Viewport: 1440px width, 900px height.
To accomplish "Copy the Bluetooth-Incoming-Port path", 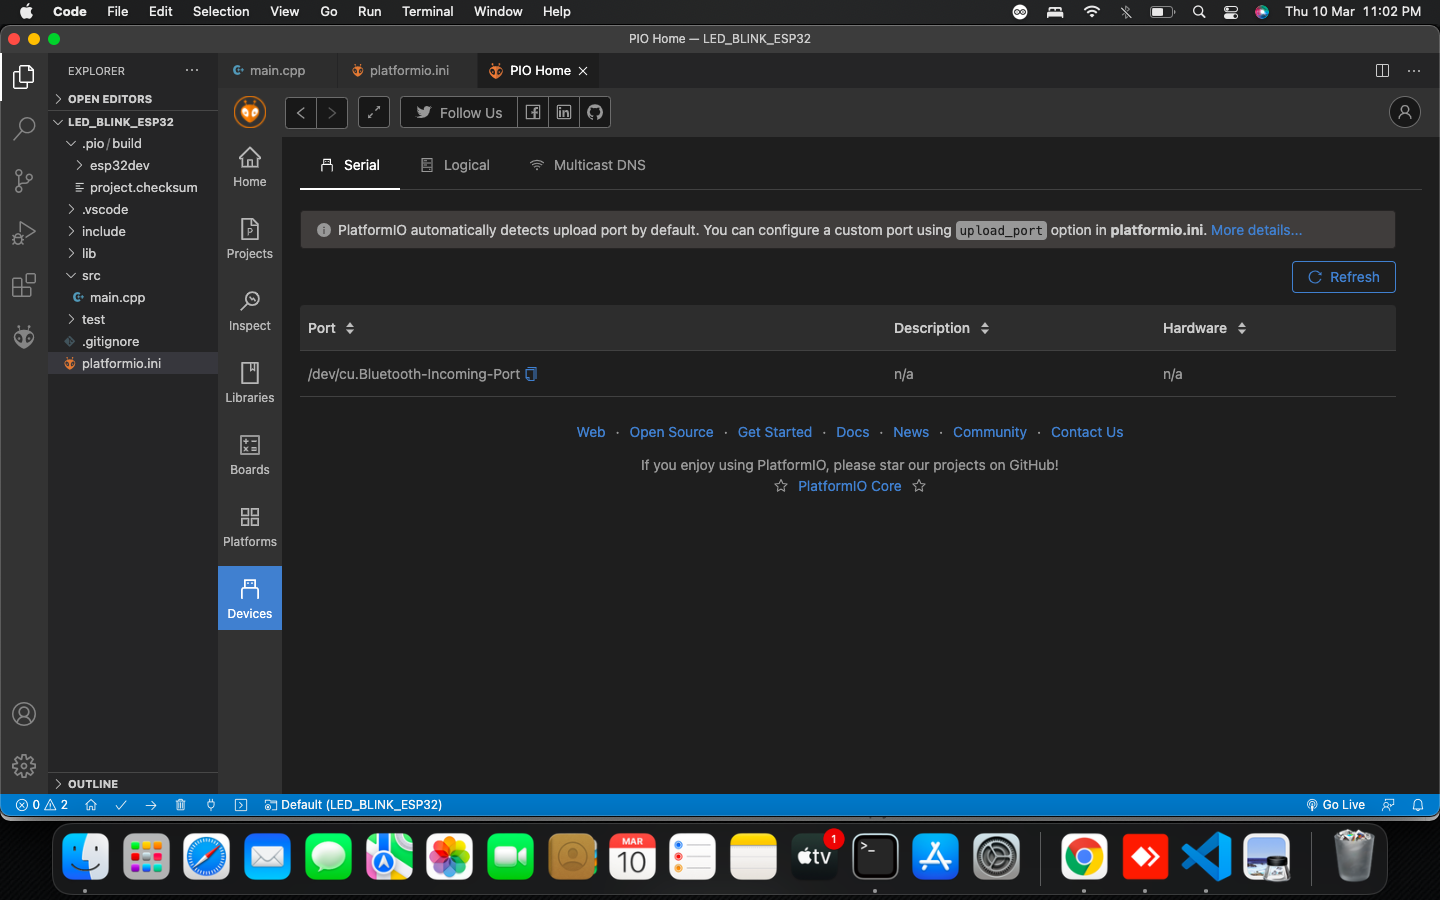I will click(531, 374).
